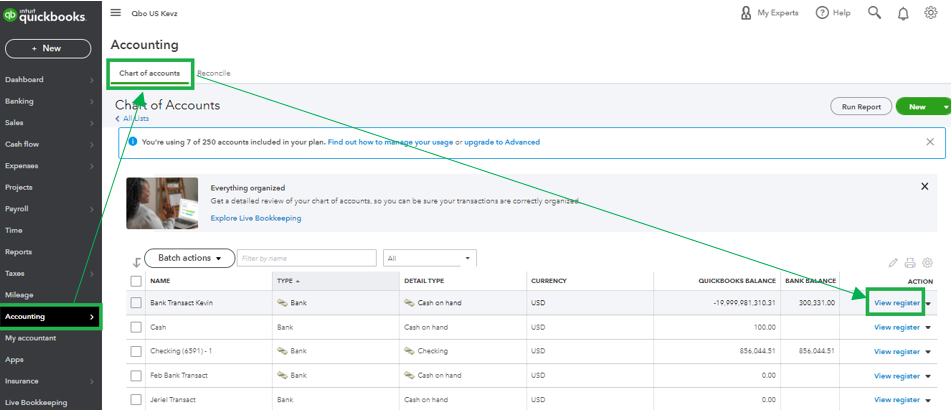View register for Cash account

(897, 327)
